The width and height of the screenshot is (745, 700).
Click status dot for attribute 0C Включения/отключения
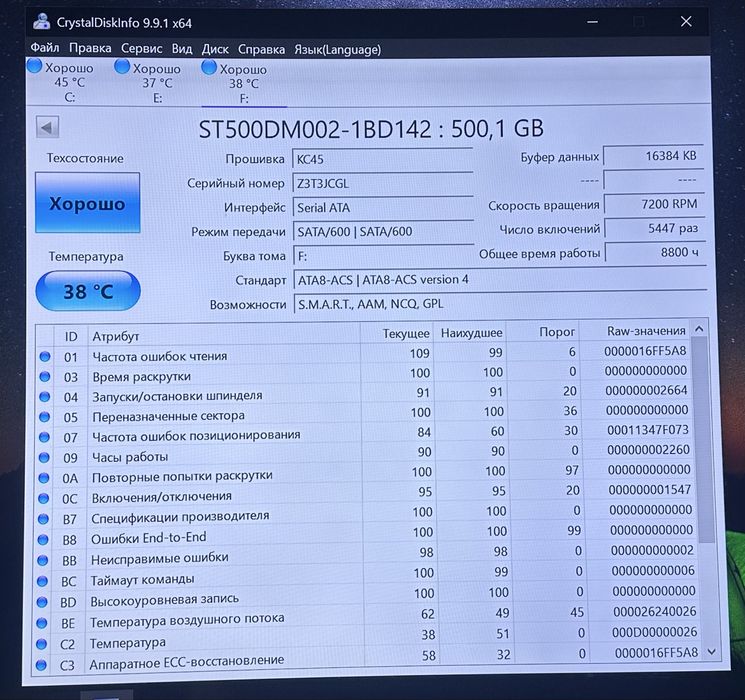tap(44, 498)
